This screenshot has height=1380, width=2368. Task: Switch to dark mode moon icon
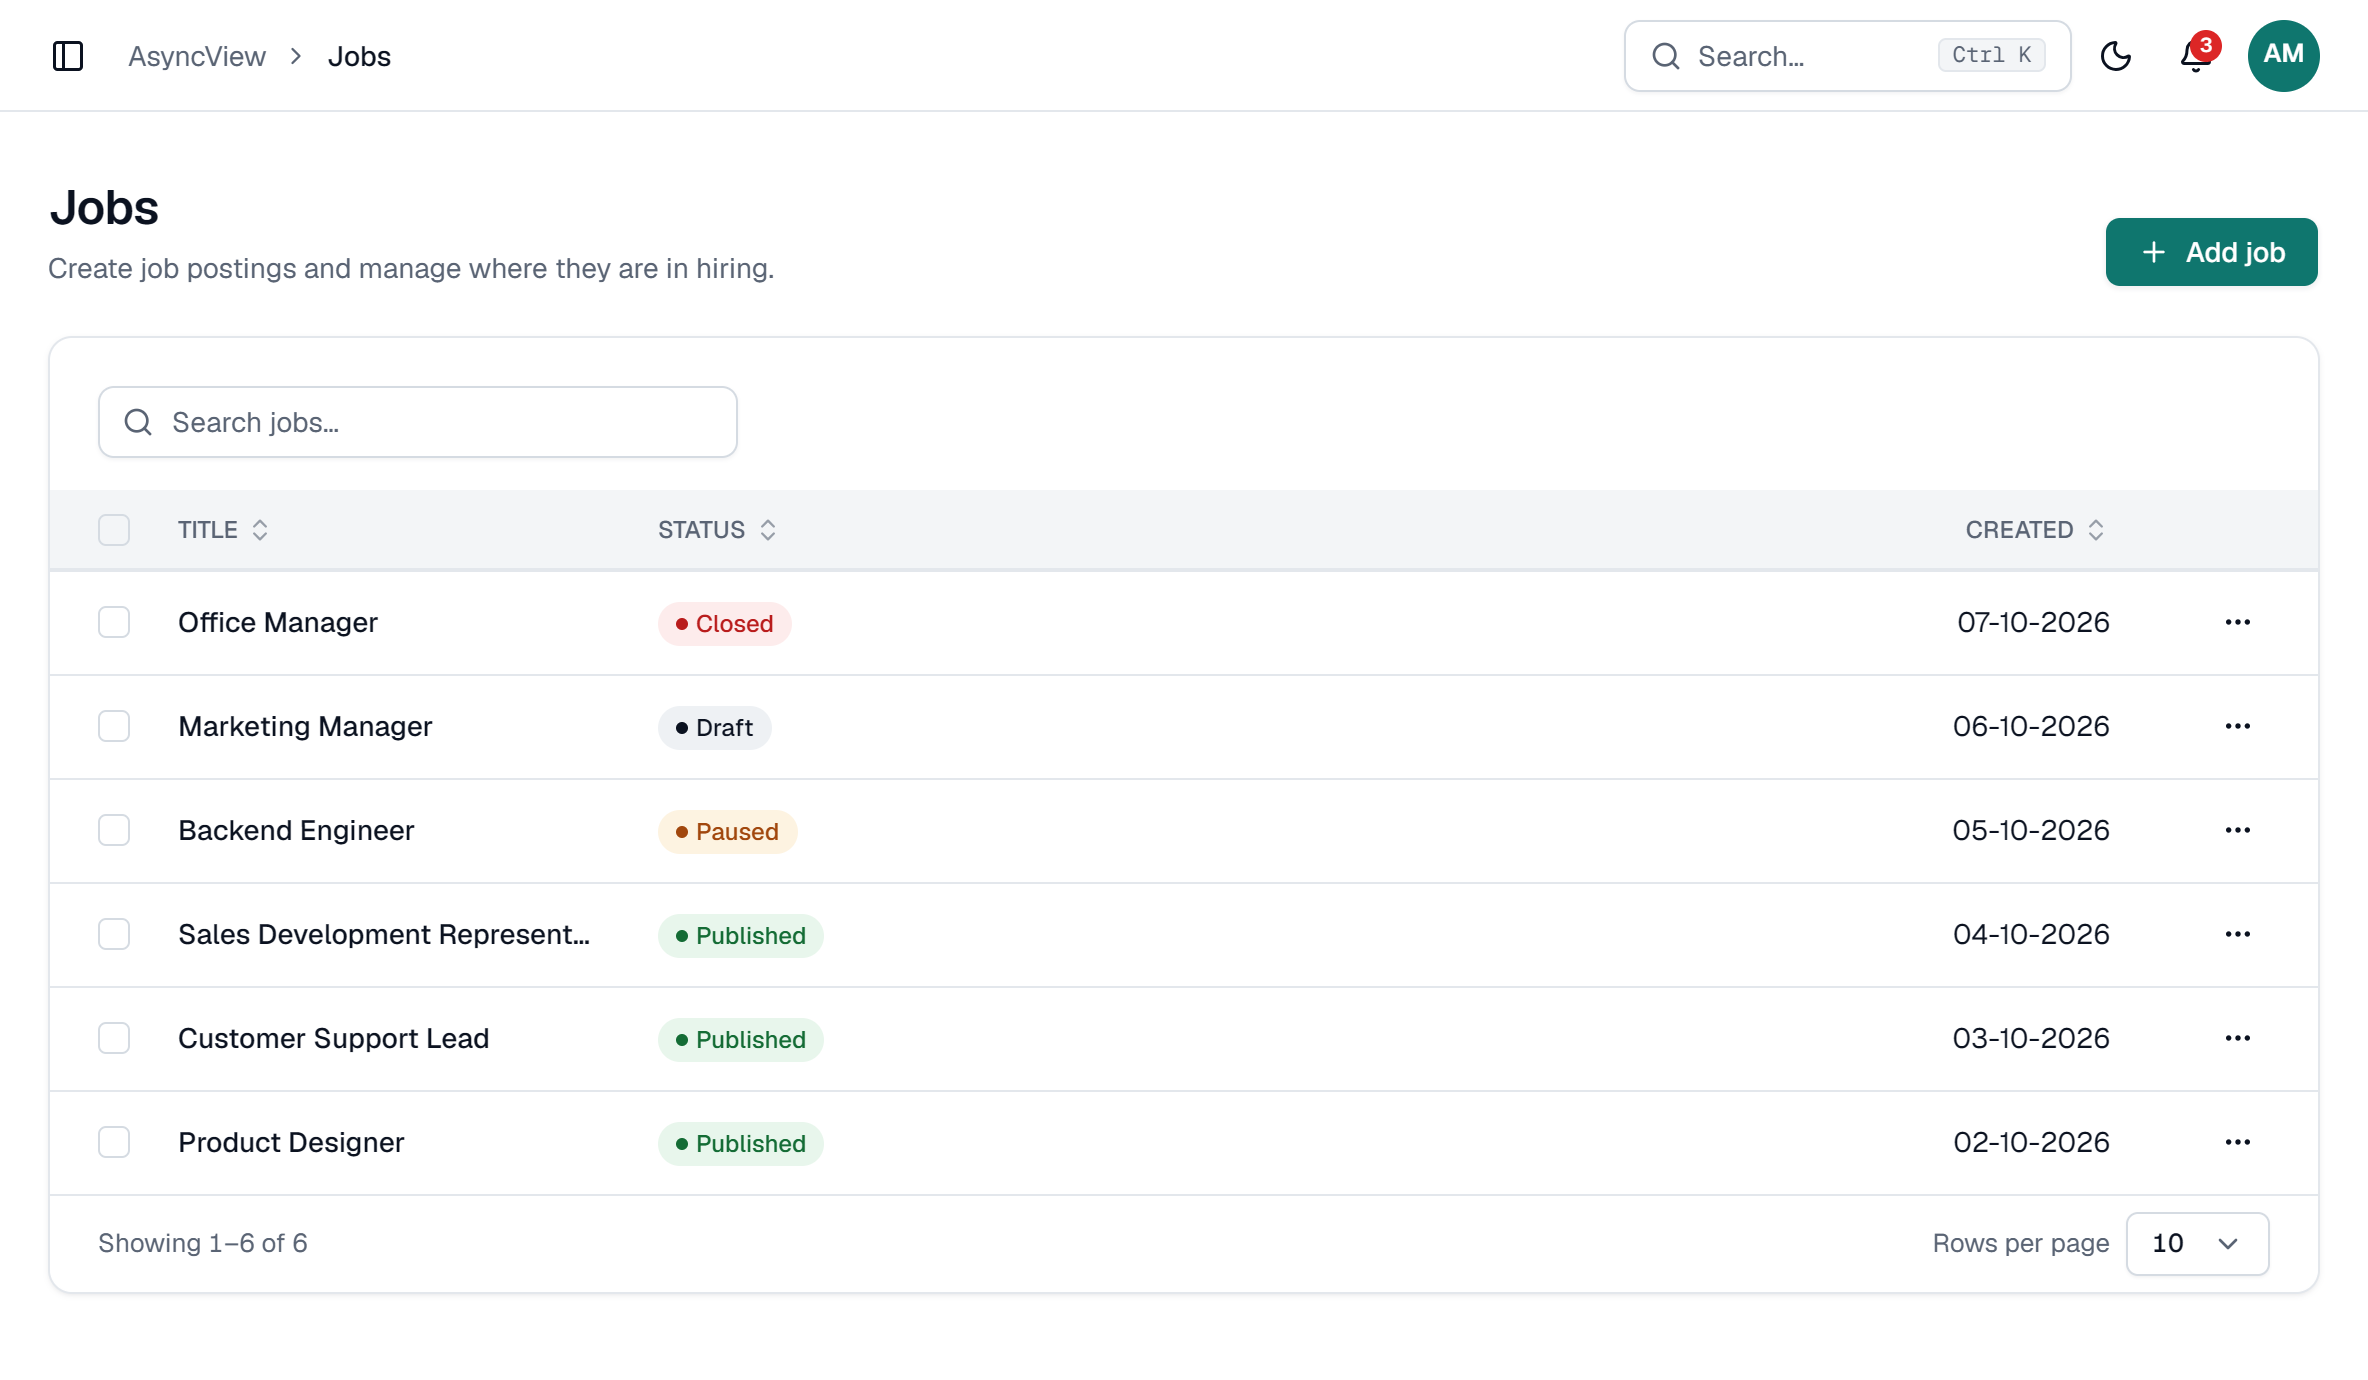pos(2116,56)
